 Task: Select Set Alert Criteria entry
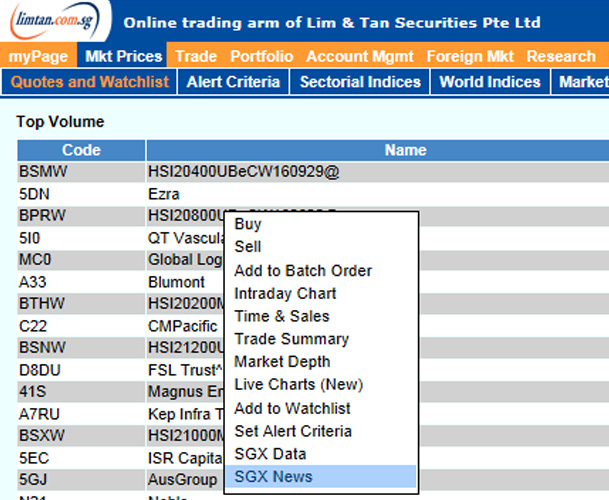tap(321, 431)
